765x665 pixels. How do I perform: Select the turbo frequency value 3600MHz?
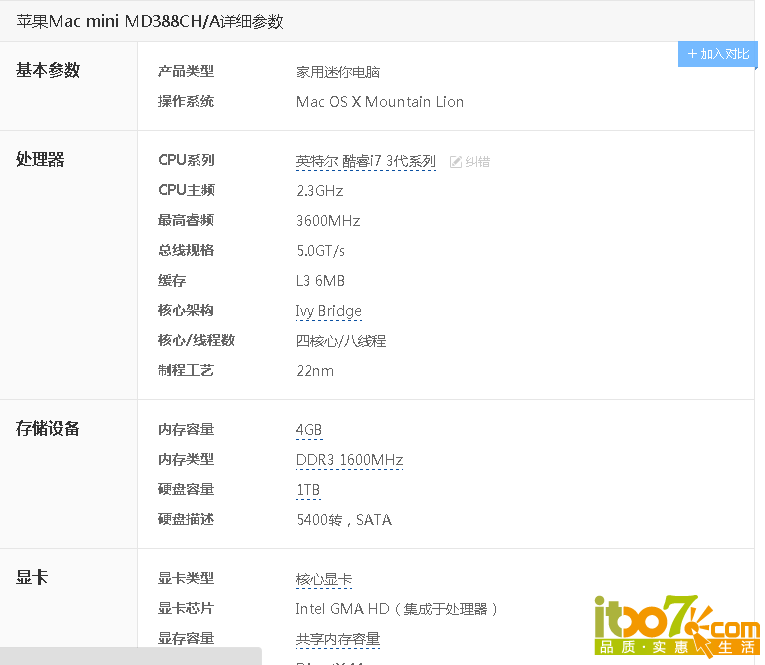tap(328, 221)
